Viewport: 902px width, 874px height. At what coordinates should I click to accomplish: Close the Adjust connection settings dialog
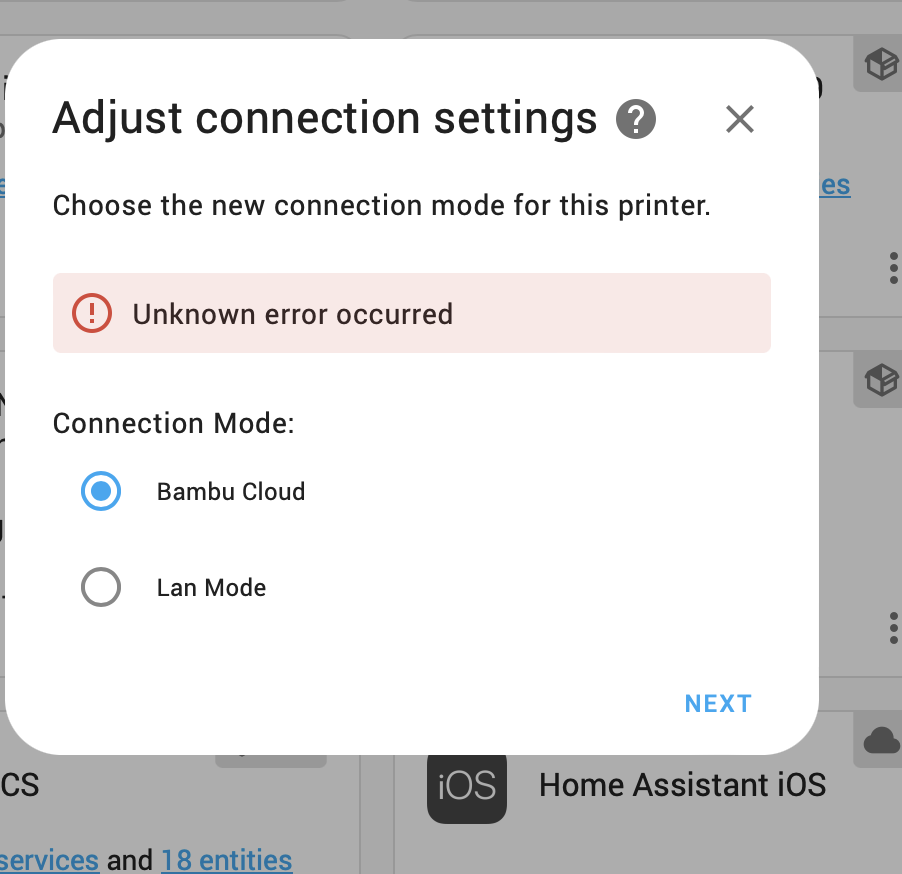pos(739,119)
